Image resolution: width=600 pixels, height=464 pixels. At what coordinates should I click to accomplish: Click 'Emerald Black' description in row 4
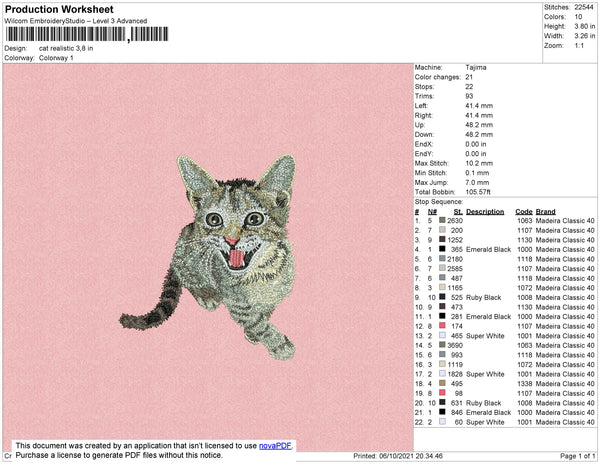coord(488,249)
